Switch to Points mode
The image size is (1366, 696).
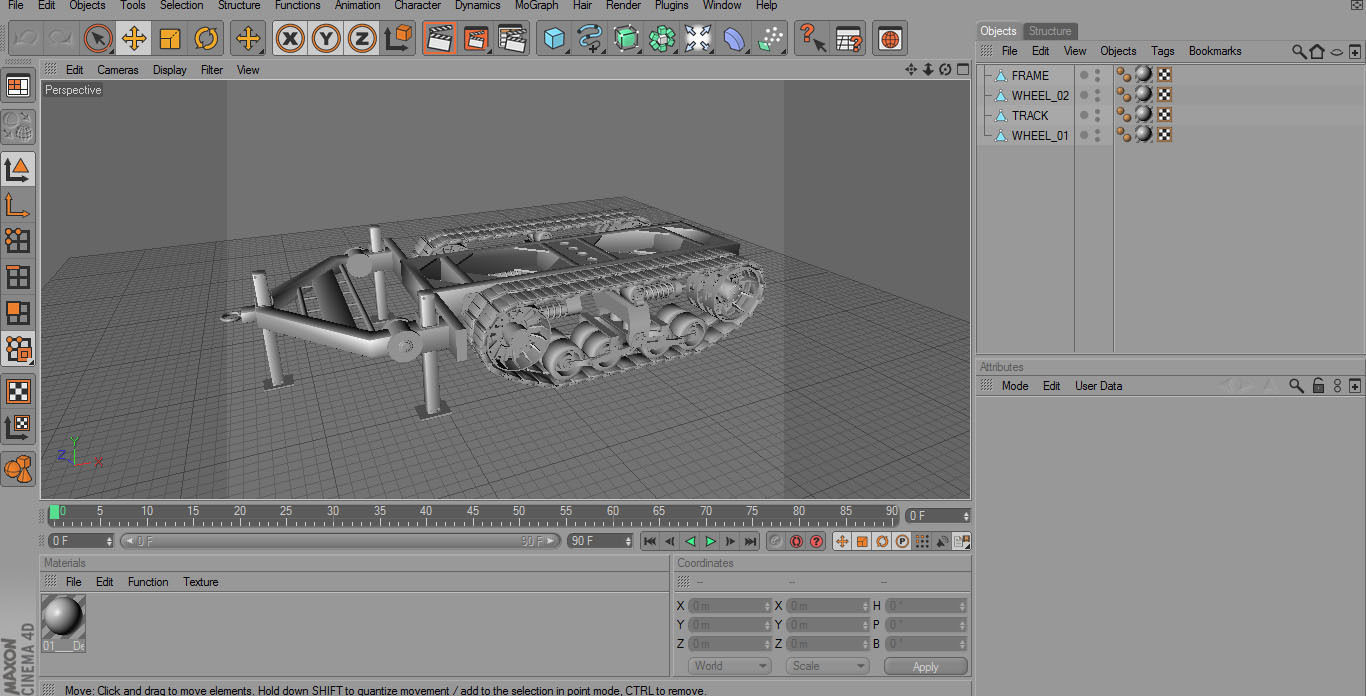pyautogui.click(x=18, y=241)
